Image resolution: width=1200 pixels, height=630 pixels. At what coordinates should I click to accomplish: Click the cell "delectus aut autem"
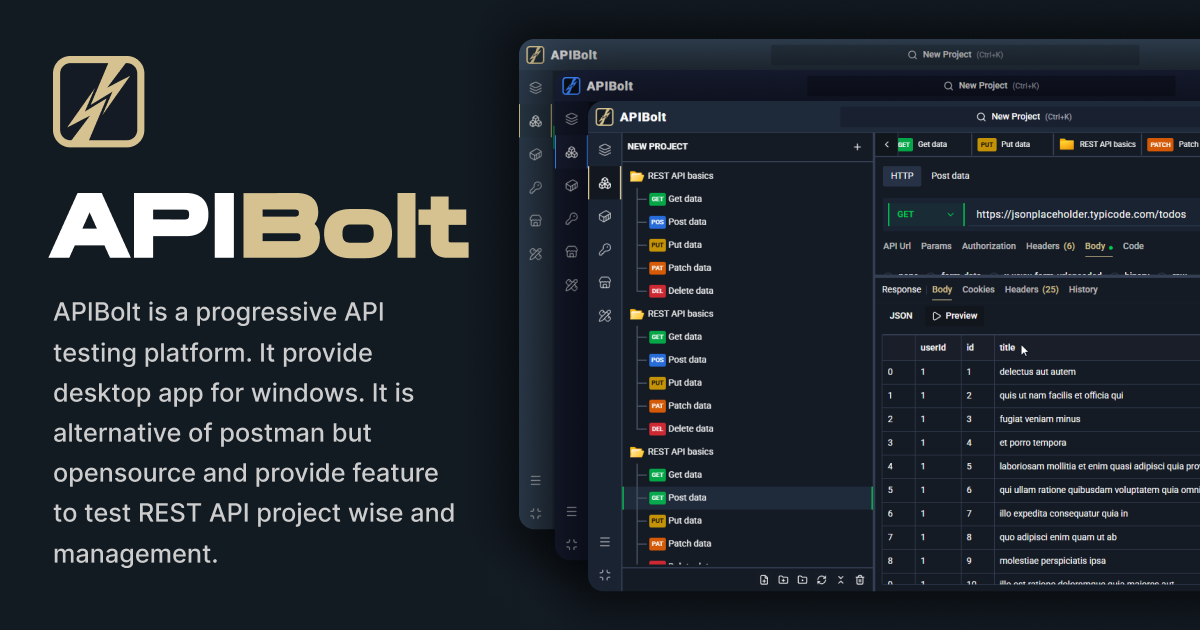click(1037, 372)
